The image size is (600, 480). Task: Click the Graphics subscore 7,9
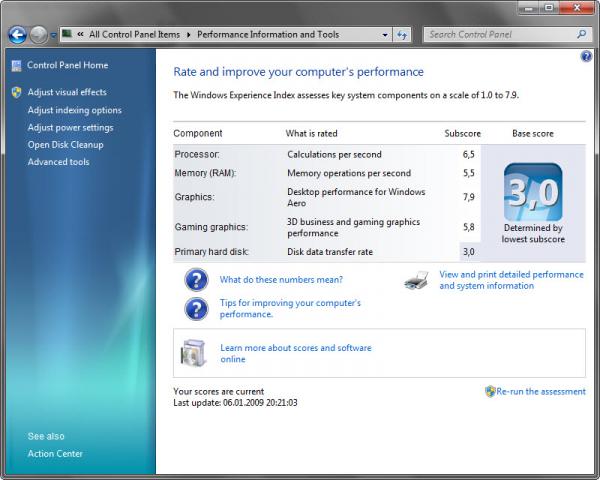pos(469,197)
